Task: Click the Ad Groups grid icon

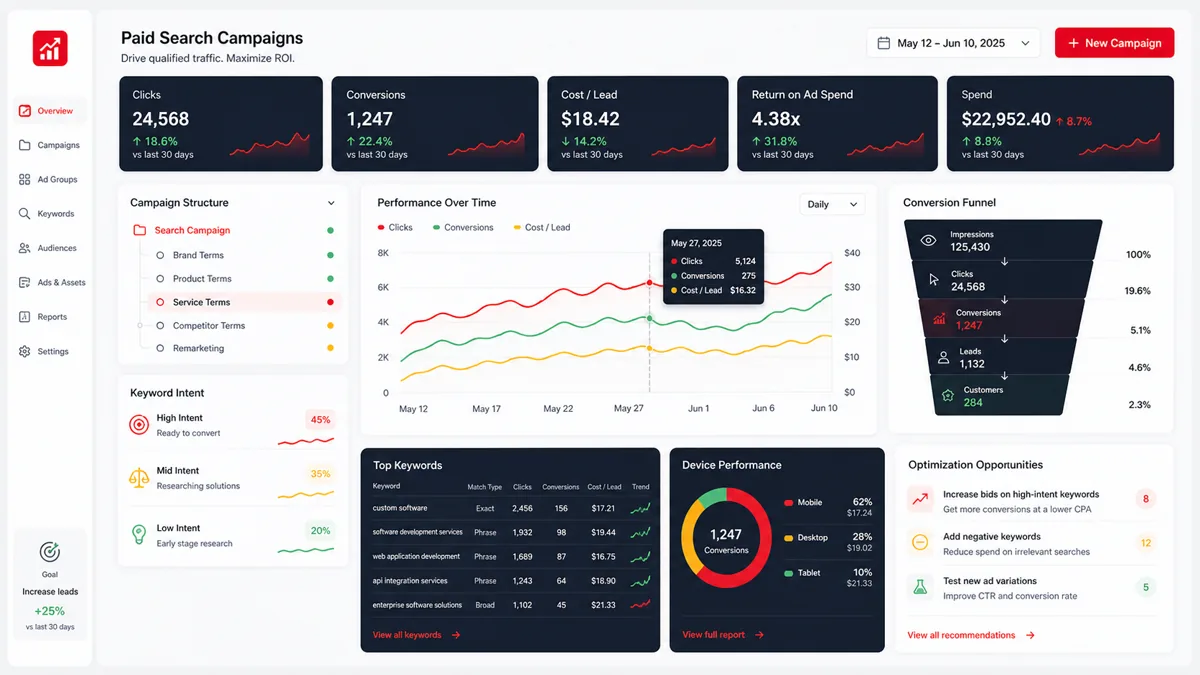Action: coord(25,179)
